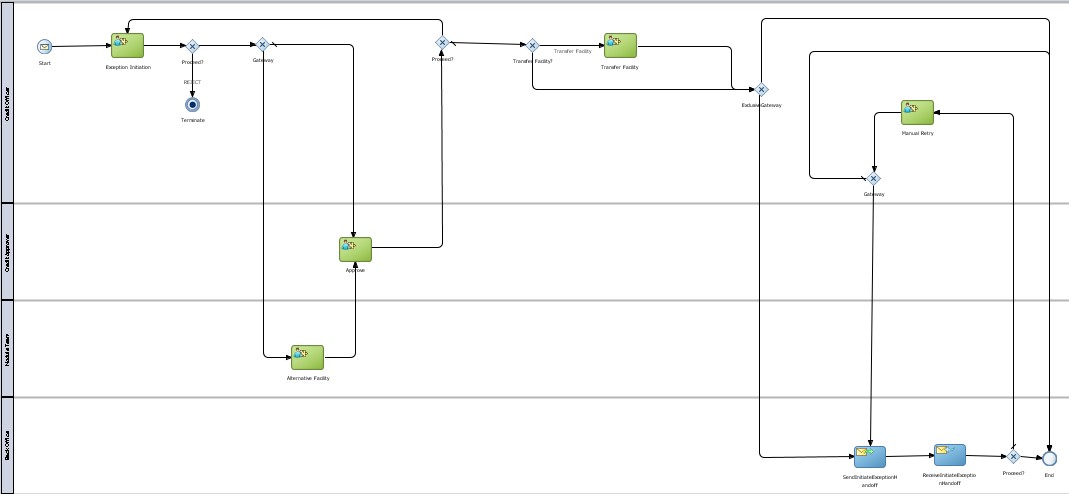Image resolution: width=1069 pixels, height=494 pixels.
Task: Select the Manual Retry task
Action: (918, 112)
